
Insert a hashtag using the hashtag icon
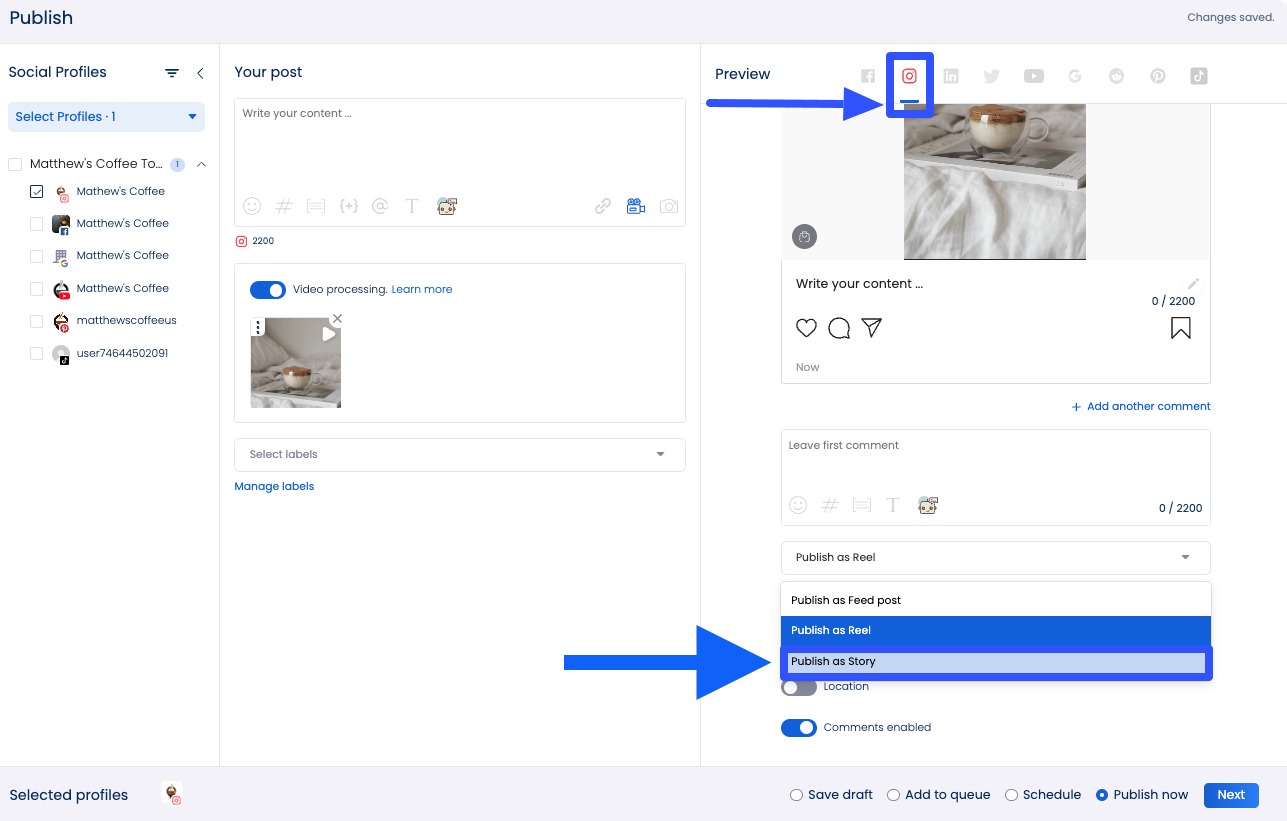pos(284,206)
